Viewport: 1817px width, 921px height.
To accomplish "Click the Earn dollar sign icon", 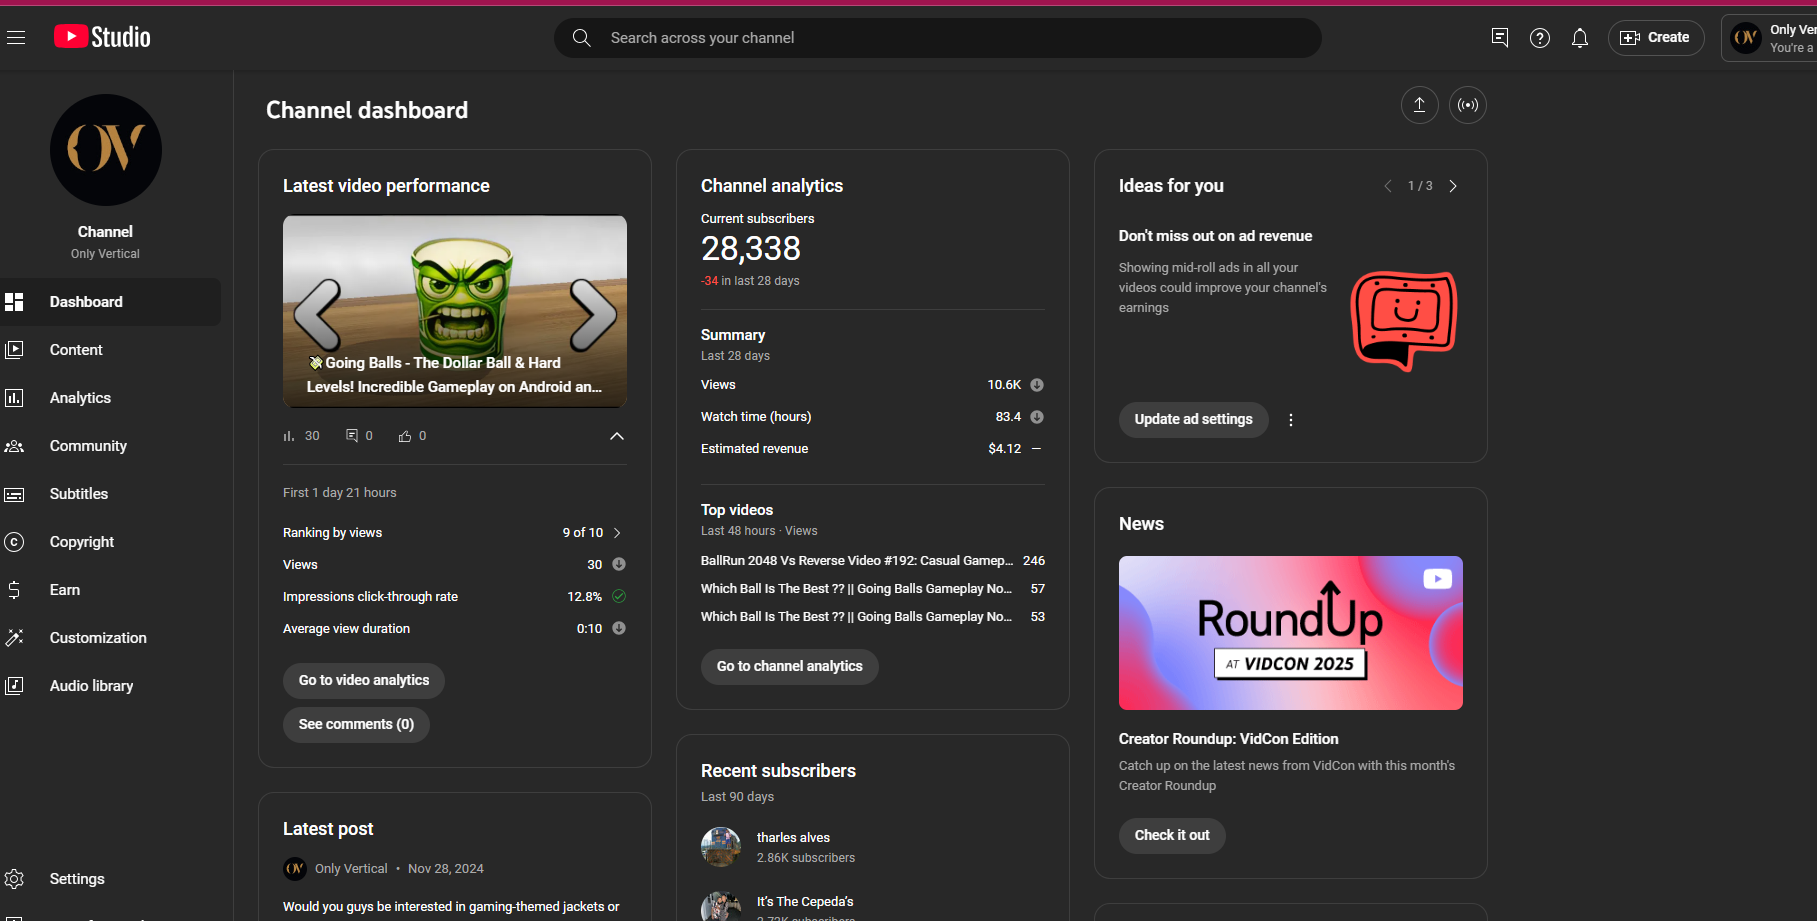I will tap(14, 590).
